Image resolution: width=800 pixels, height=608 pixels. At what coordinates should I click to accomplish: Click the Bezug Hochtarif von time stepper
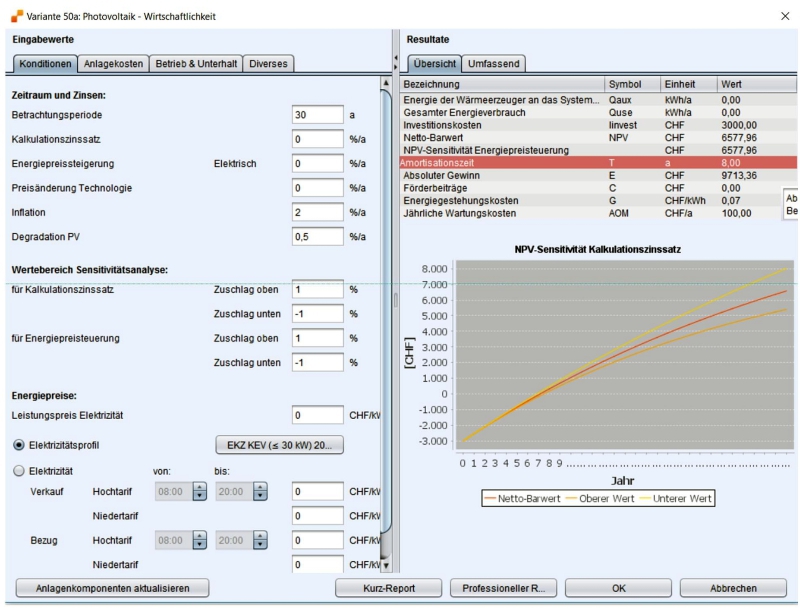(200, 540)
